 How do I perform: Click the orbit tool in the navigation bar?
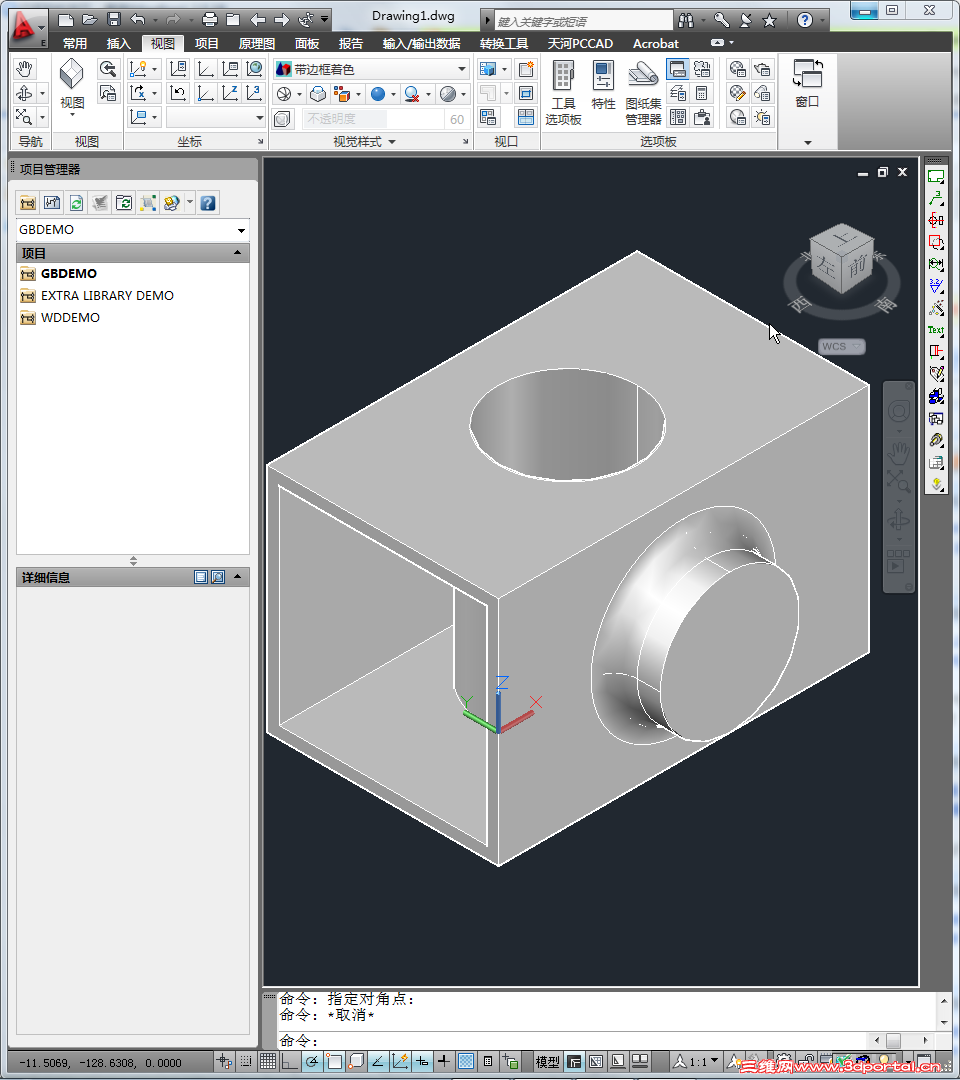point(898,520)
